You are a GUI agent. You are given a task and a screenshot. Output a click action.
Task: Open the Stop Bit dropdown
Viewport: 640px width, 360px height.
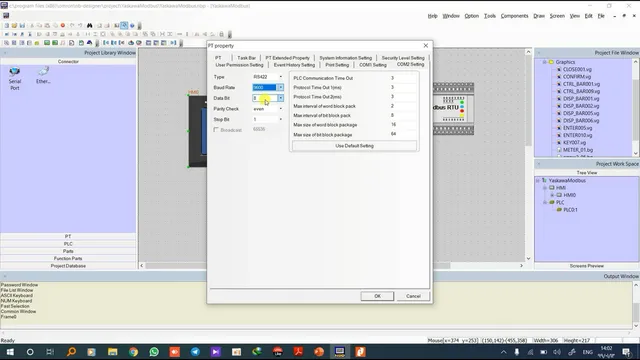[267, 120]
